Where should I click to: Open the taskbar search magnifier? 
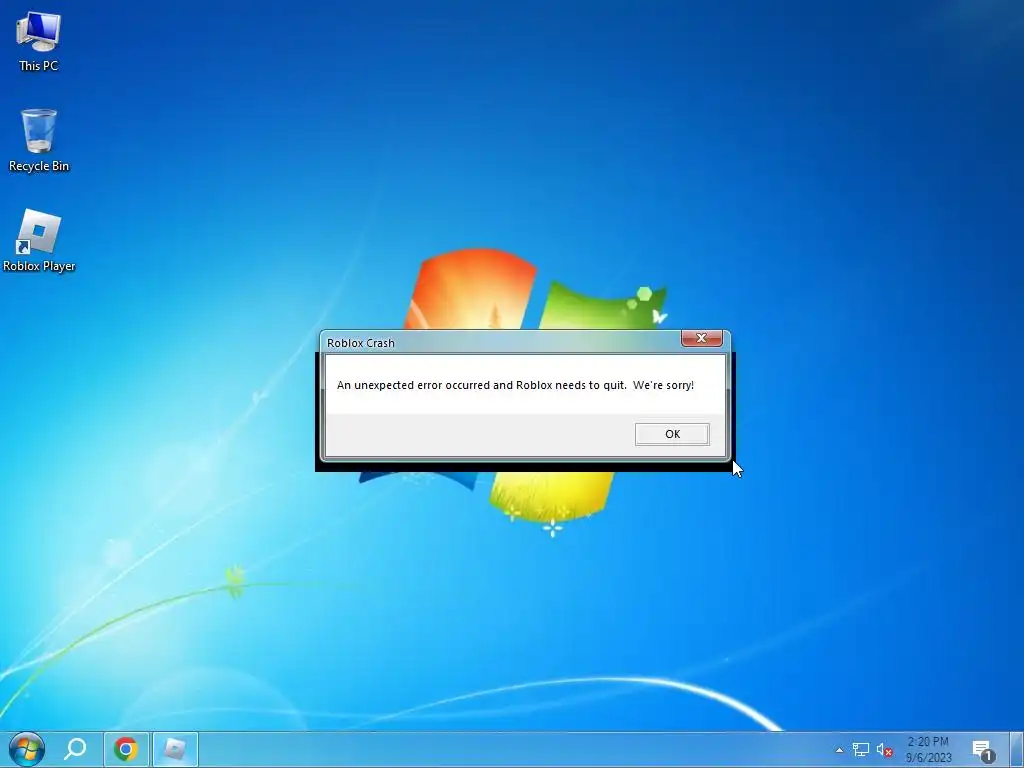pos(74,749)
